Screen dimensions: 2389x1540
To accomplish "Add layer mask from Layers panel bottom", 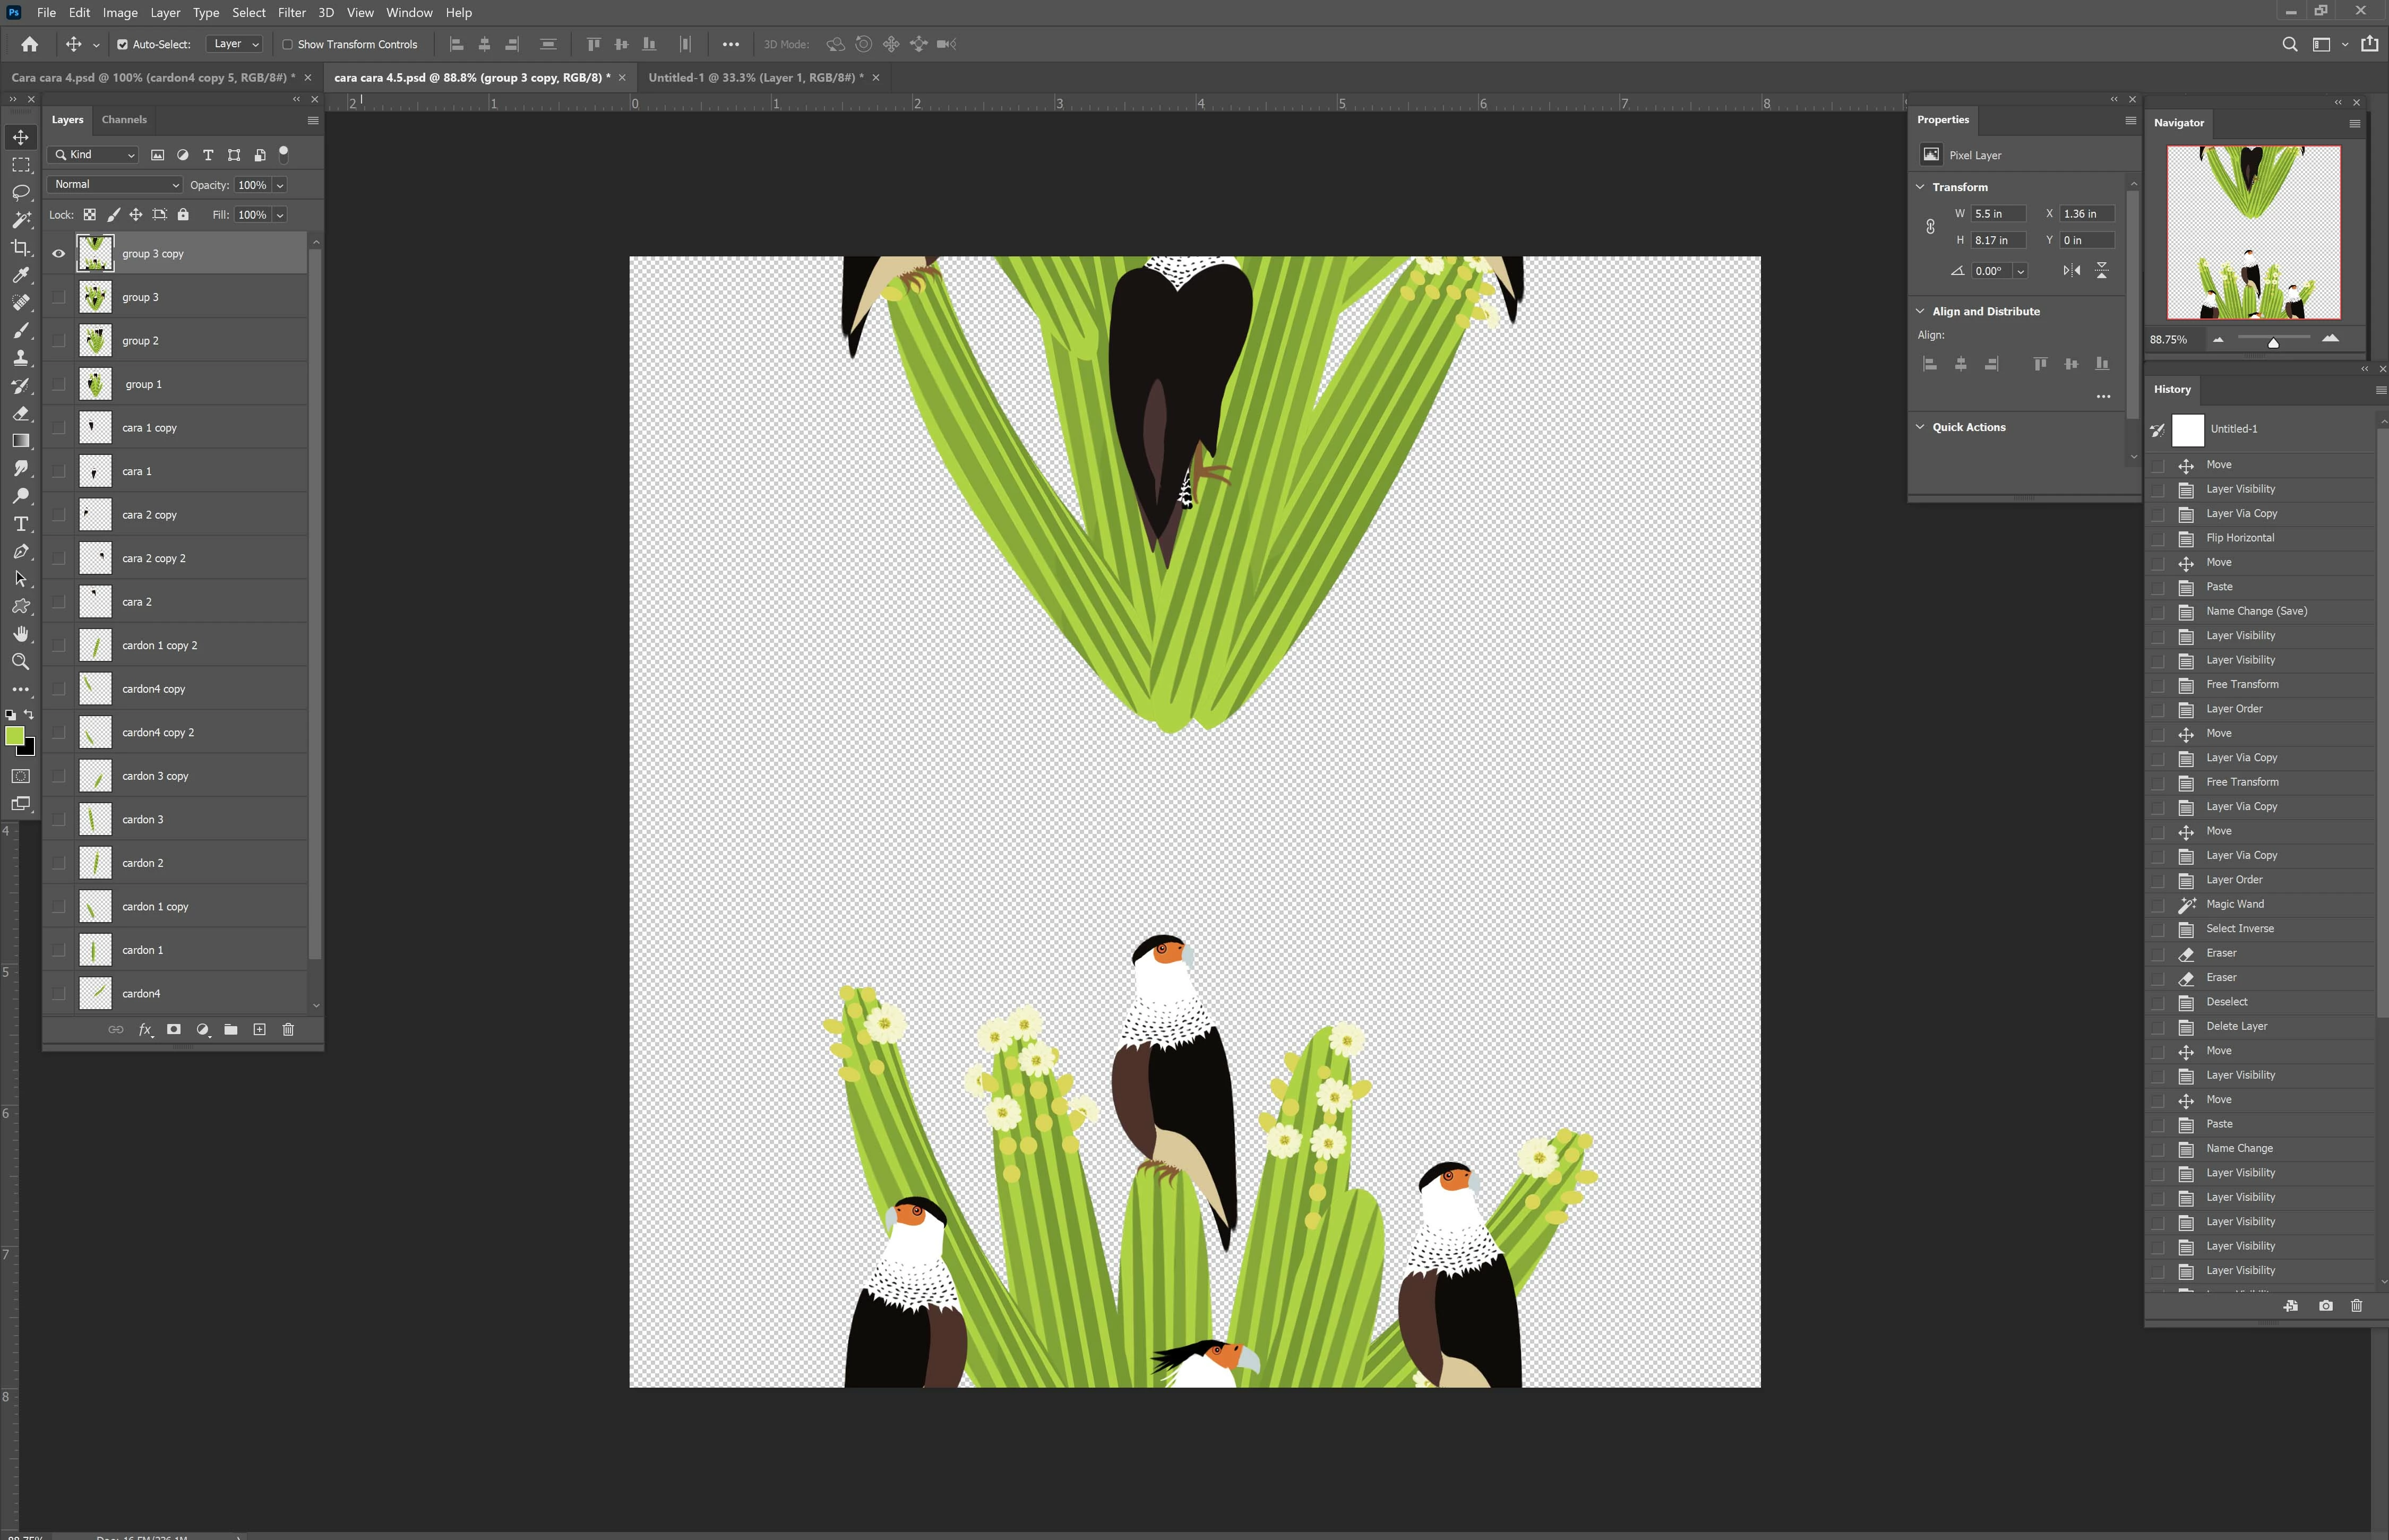I will coord(174,1029).
